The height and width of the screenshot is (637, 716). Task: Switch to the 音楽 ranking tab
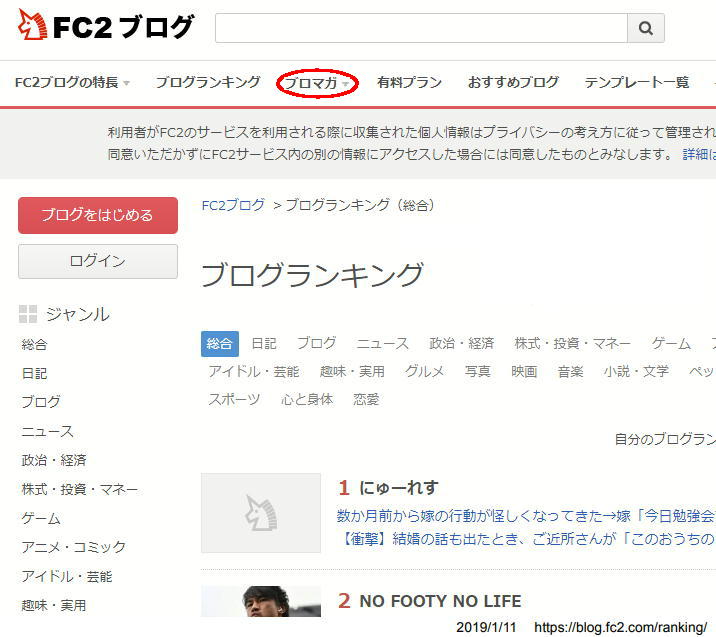pyautogui.click(x=570, y=372)
